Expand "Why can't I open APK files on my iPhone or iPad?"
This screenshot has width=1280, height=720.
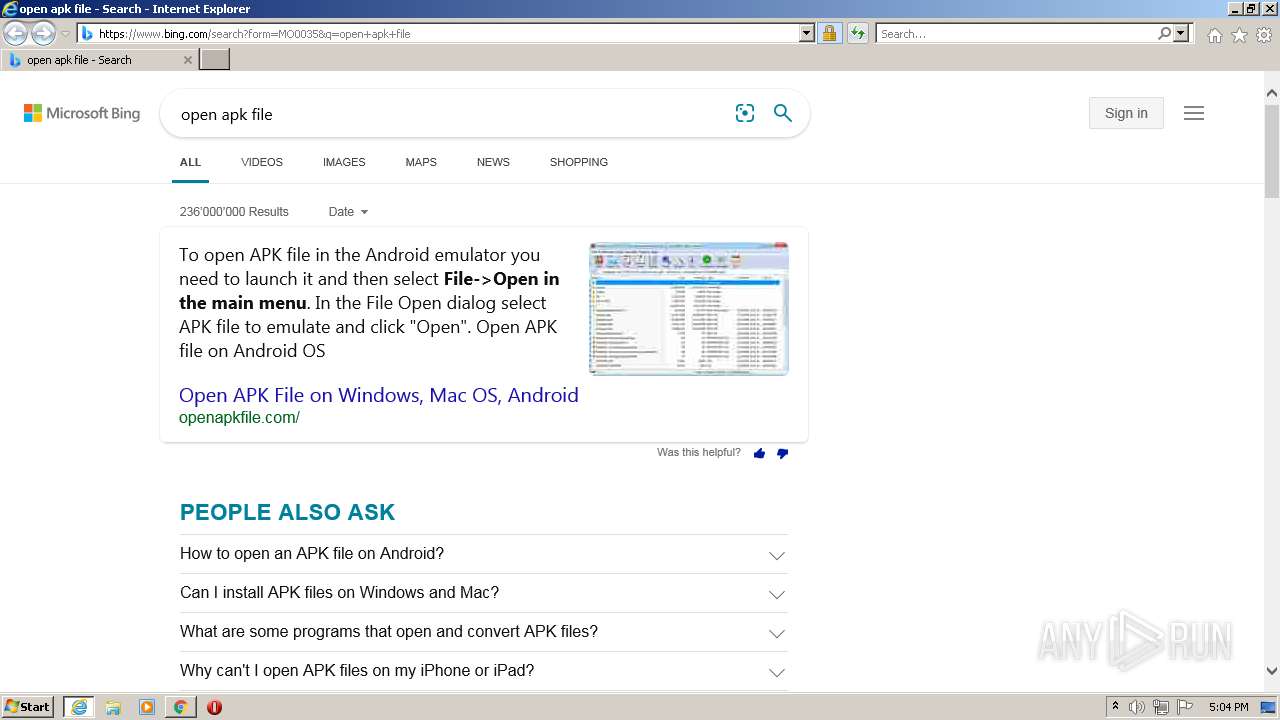coord(483,671)
